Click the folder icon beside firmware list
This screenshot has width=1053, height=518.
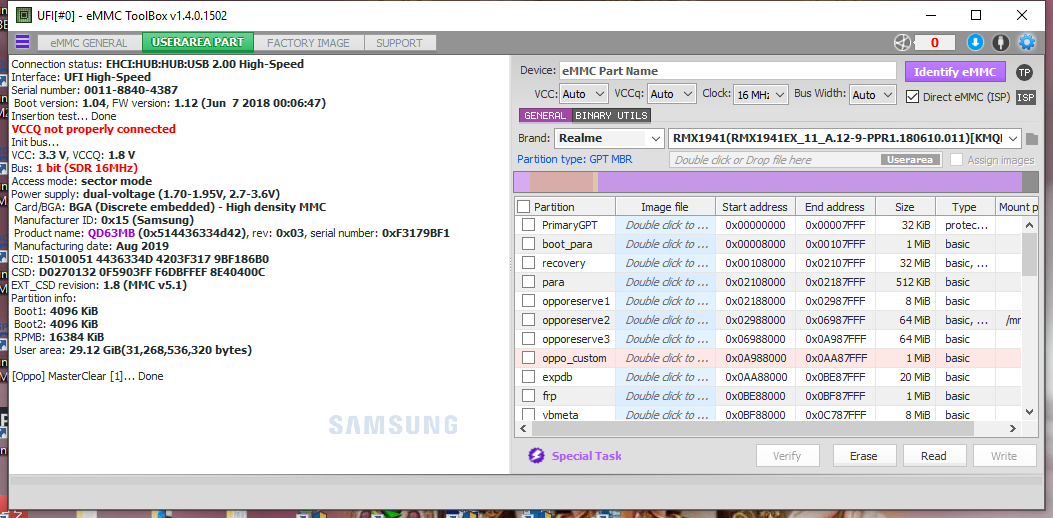(1032, 139)
